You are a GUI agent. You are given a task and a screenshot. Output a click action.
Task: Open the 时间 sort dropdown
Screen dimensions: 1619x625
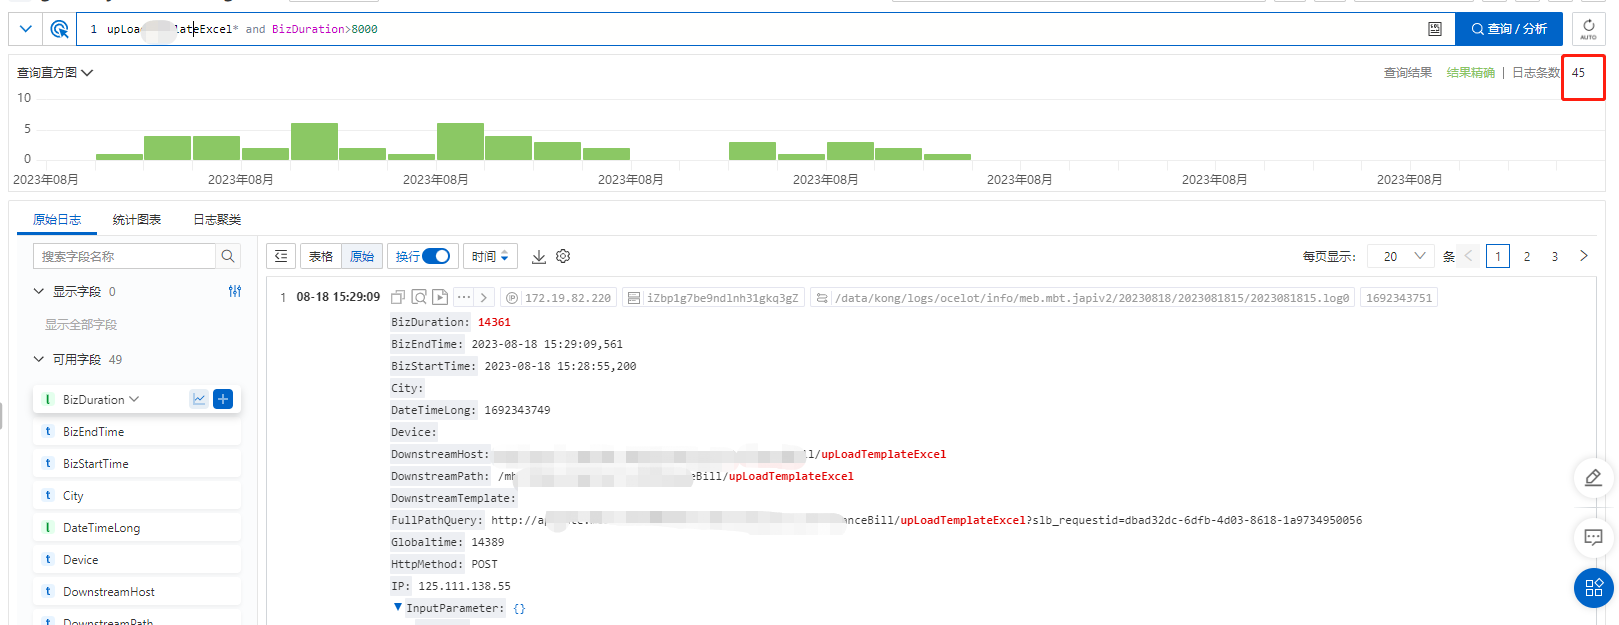tap(491, 257)
